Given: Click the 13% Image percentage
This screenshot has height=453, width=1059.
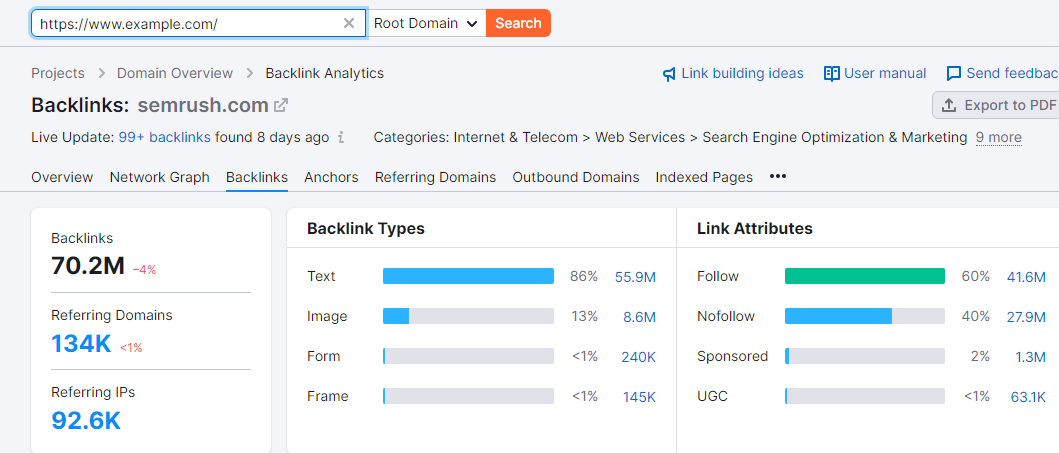Looking at the screenshot, I should coord(584,317).
